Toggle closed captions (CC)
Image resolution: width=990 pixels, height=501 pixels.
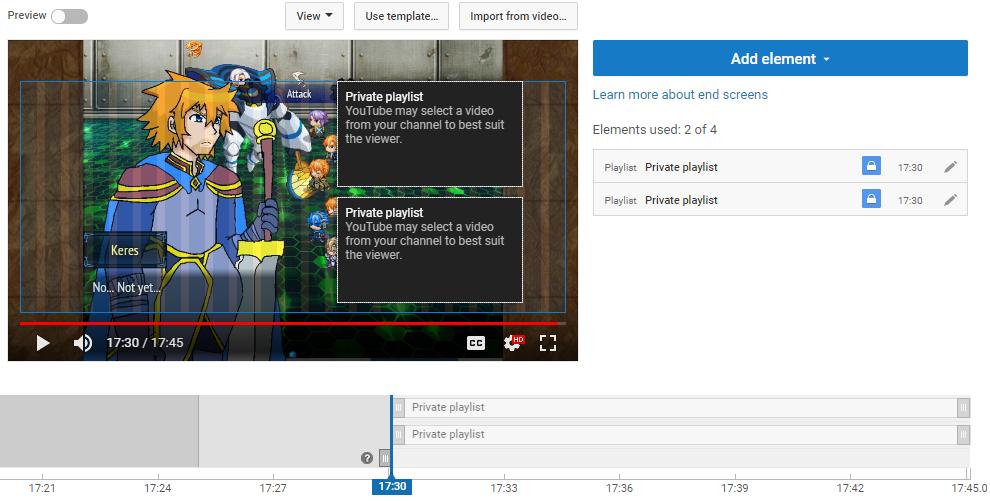click(476, 343)
